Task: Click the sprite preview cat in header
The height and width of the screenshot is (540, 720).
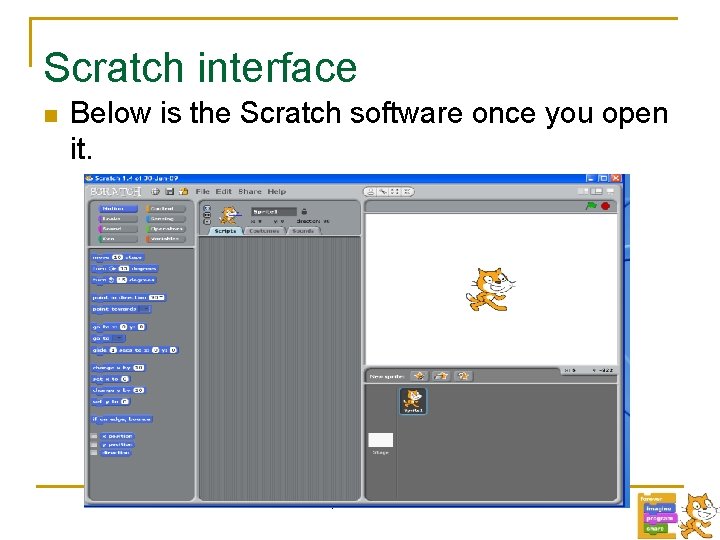Action: (228, 215)
